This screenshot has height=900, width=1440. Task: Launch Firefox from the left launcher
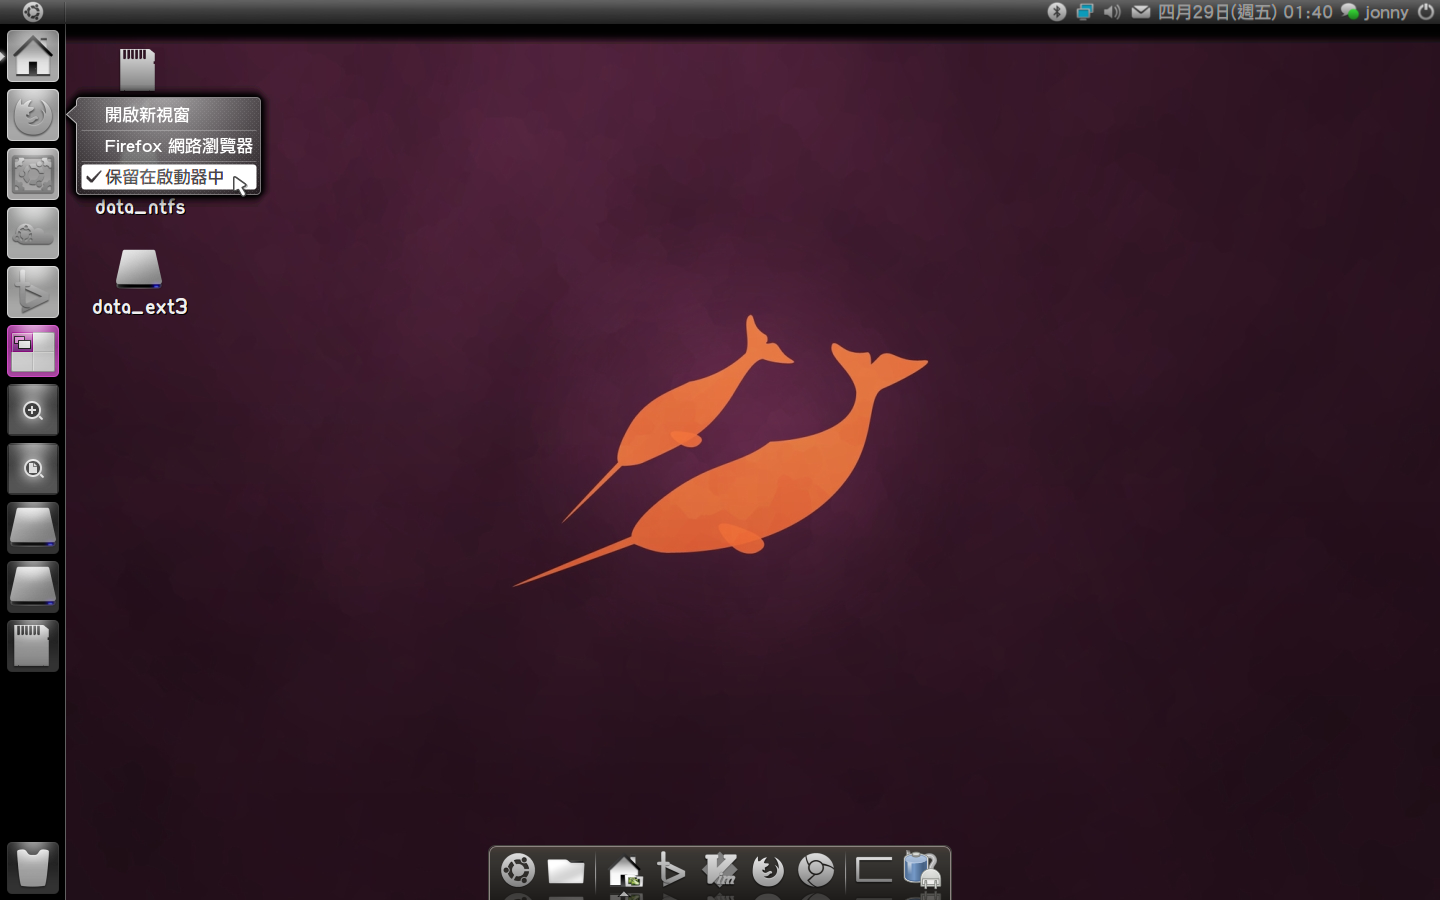(33, 115)
